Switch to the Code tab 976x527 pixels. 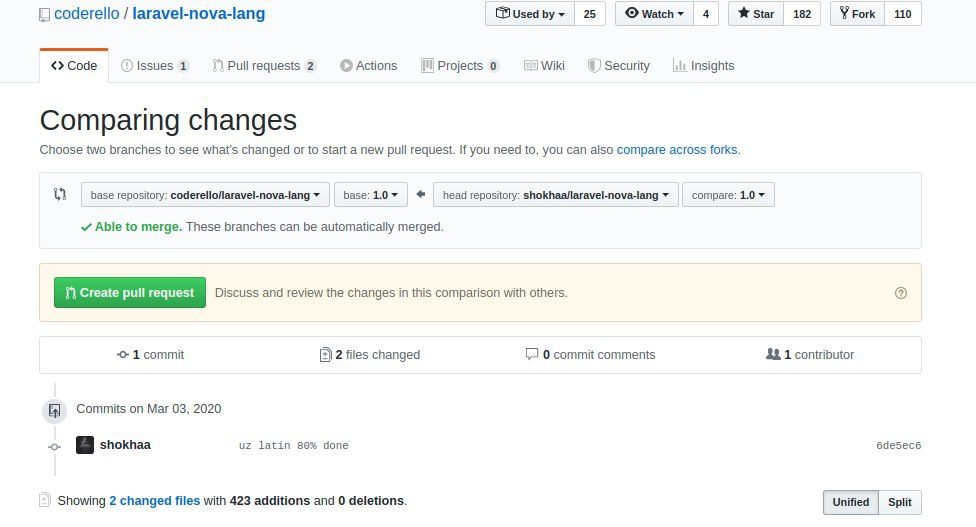coord(74,65)
